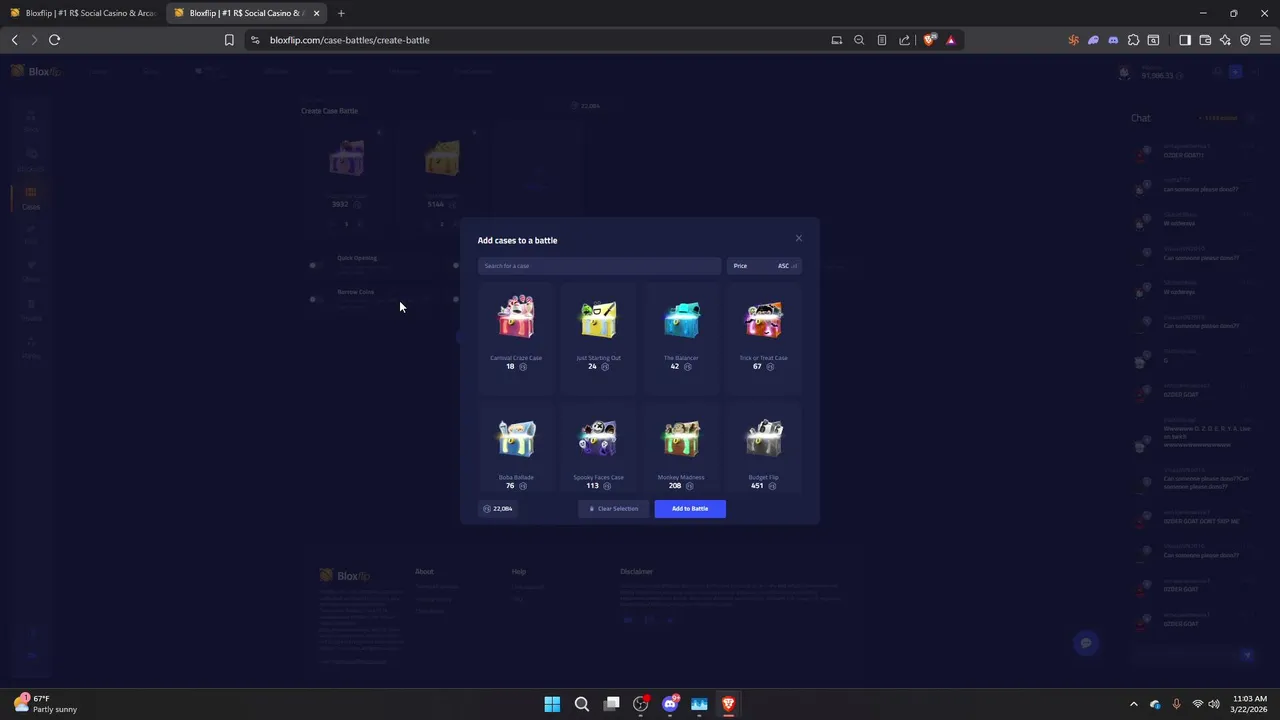Select the Boba Ballade case
Screen dimensions: 1280x720
[x=516, y=438]
